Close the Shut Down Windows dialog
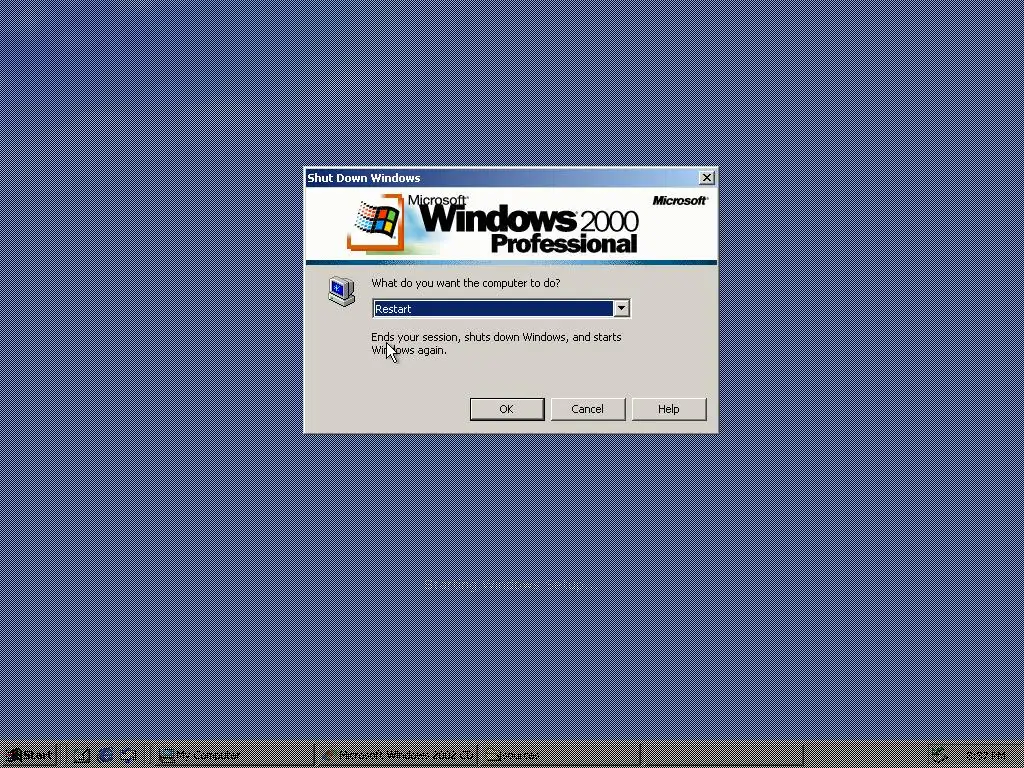 707,178
